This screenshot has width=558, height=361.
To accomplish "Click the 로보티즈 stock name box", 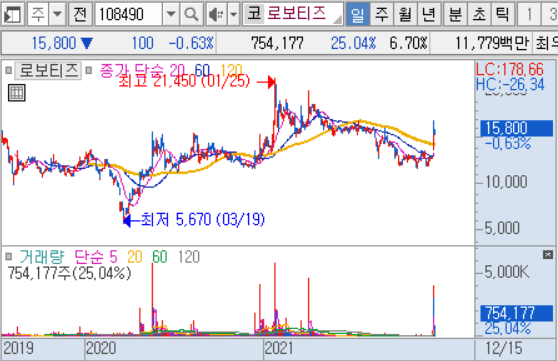I will [293, 14].
